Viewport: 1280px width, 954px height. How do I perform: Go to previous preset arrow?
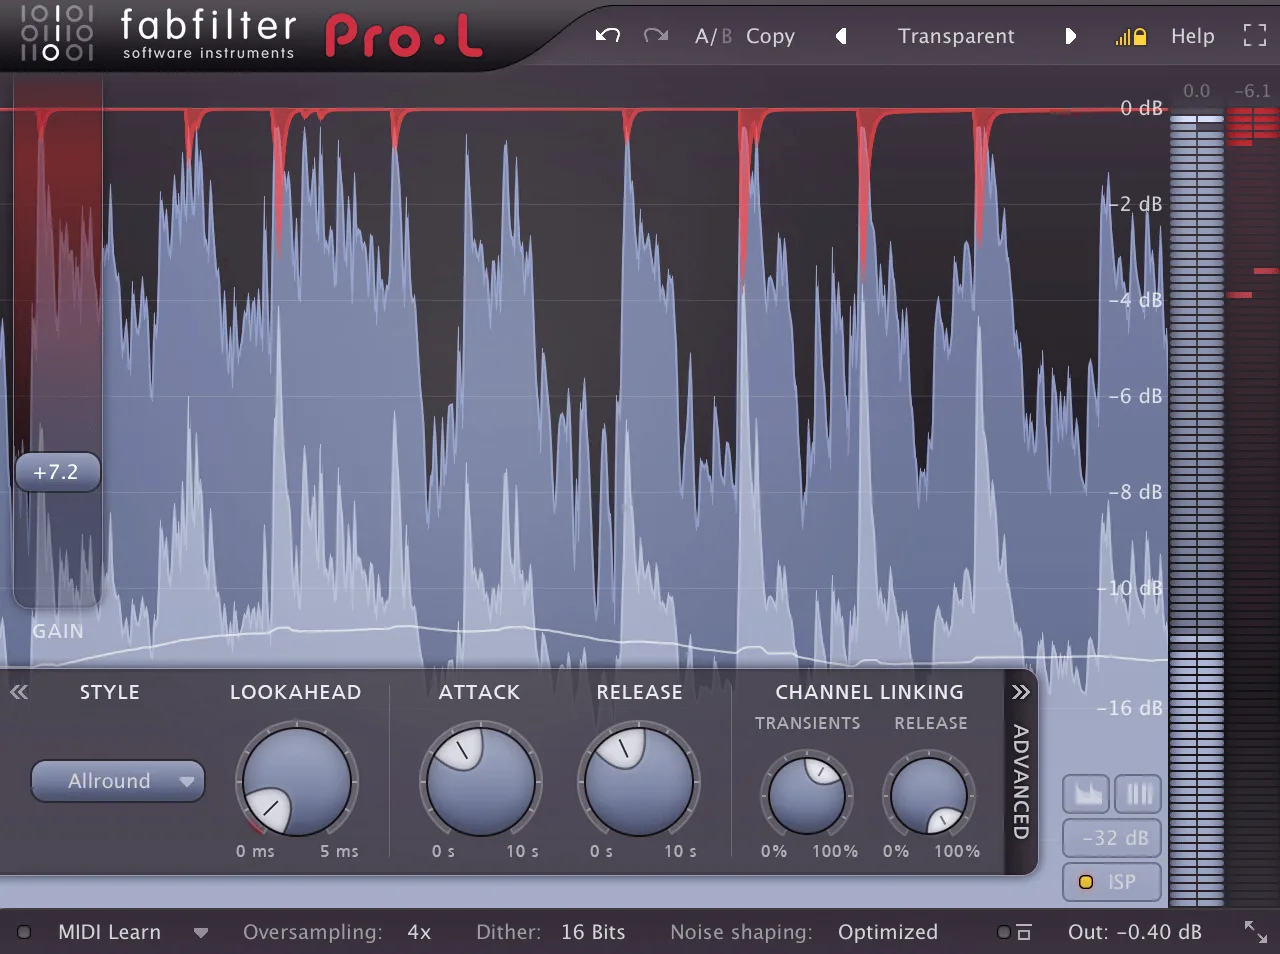[x=841, y=36]
